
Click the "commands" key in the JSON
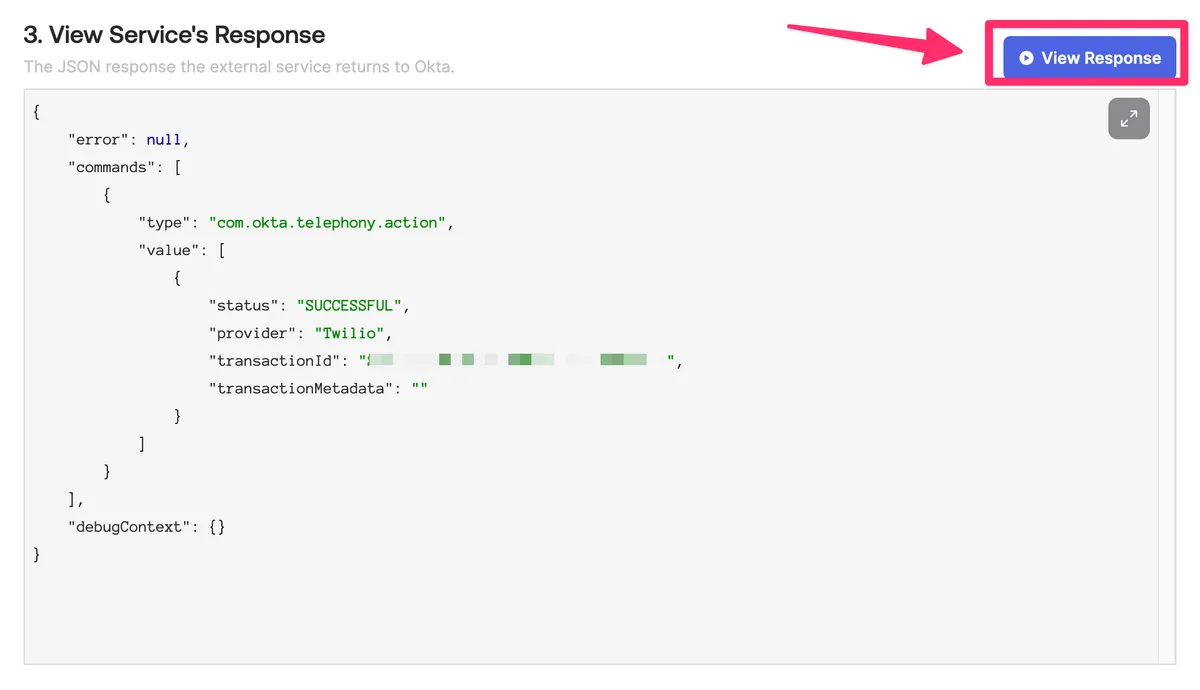(113, 167)
